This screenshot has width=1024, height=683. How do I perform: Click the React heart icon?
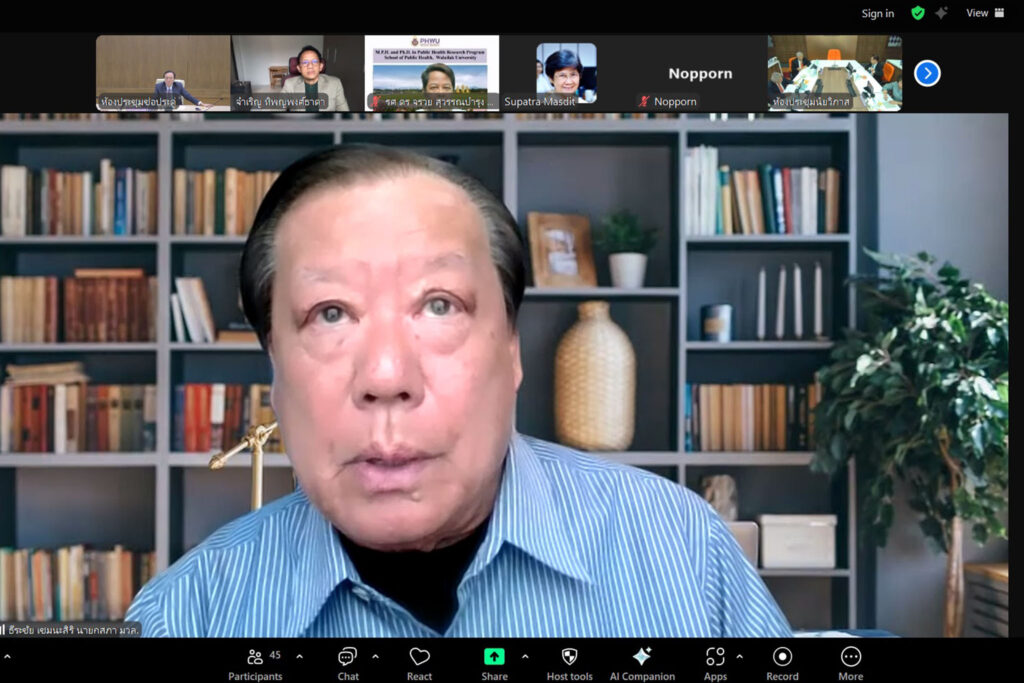point(419,663)
